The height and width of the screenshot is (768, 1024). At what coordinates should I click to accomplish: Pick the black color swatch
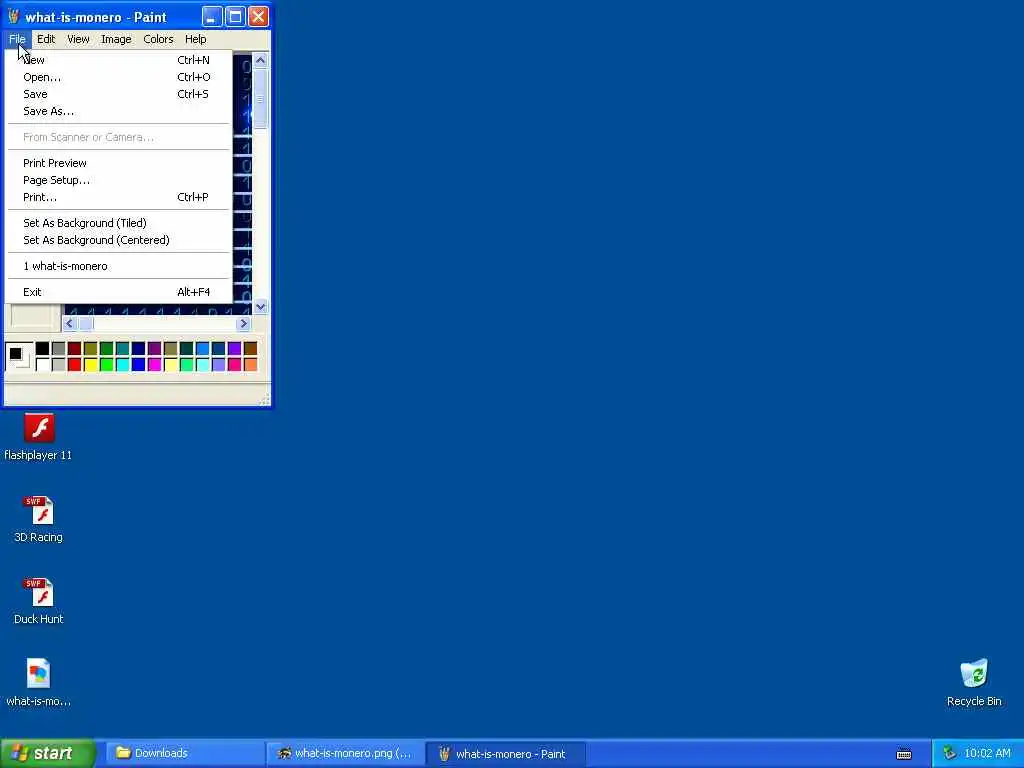coord(42,349)
